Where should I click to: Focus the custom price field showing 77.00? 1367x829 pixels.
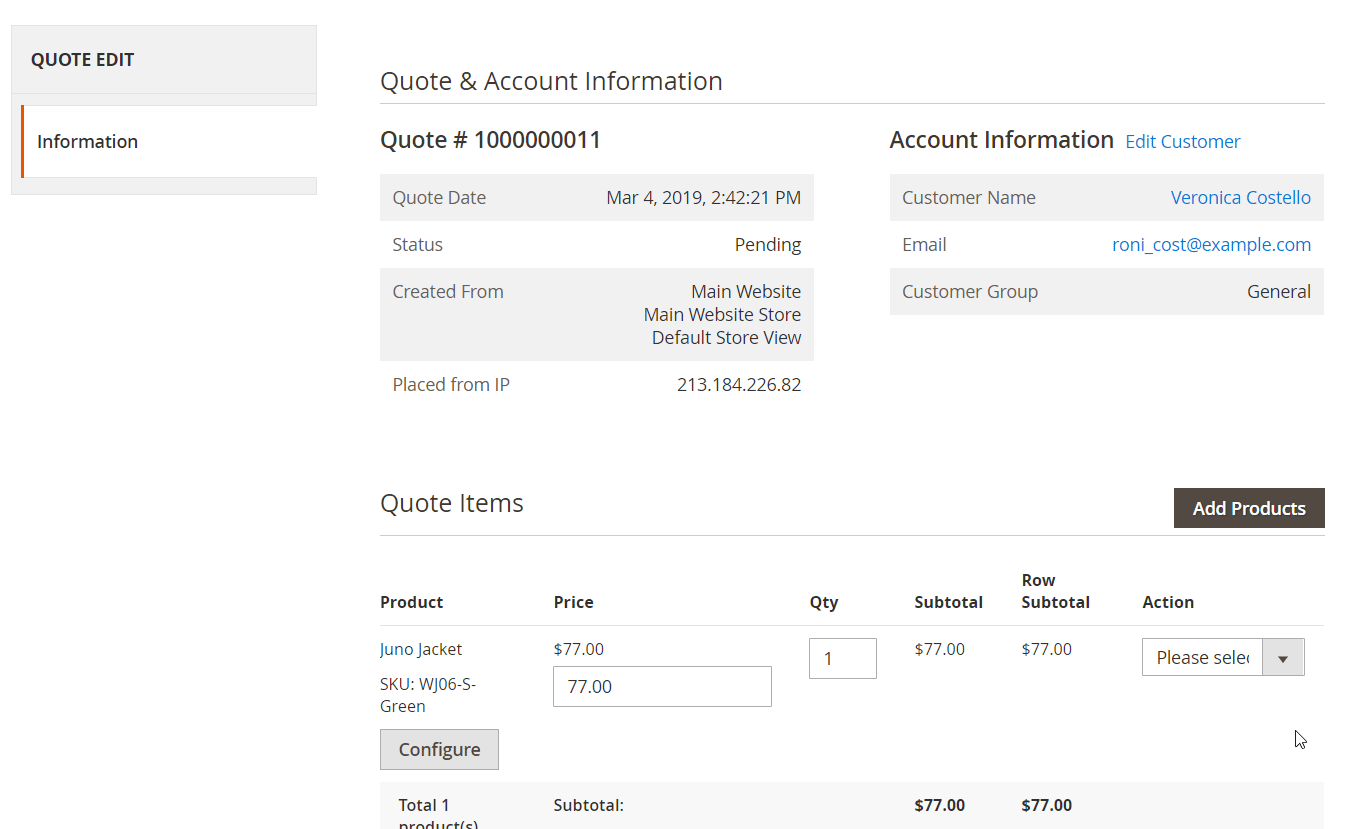coord(662,687)
